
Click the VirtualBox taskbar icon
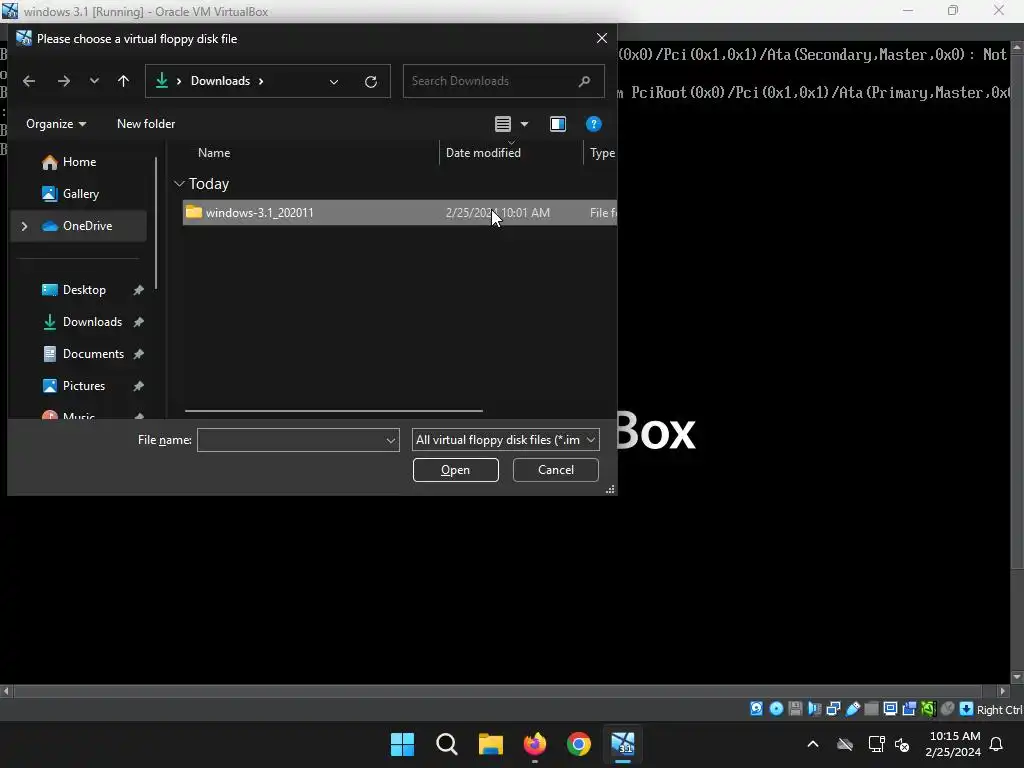pos(623,744)
